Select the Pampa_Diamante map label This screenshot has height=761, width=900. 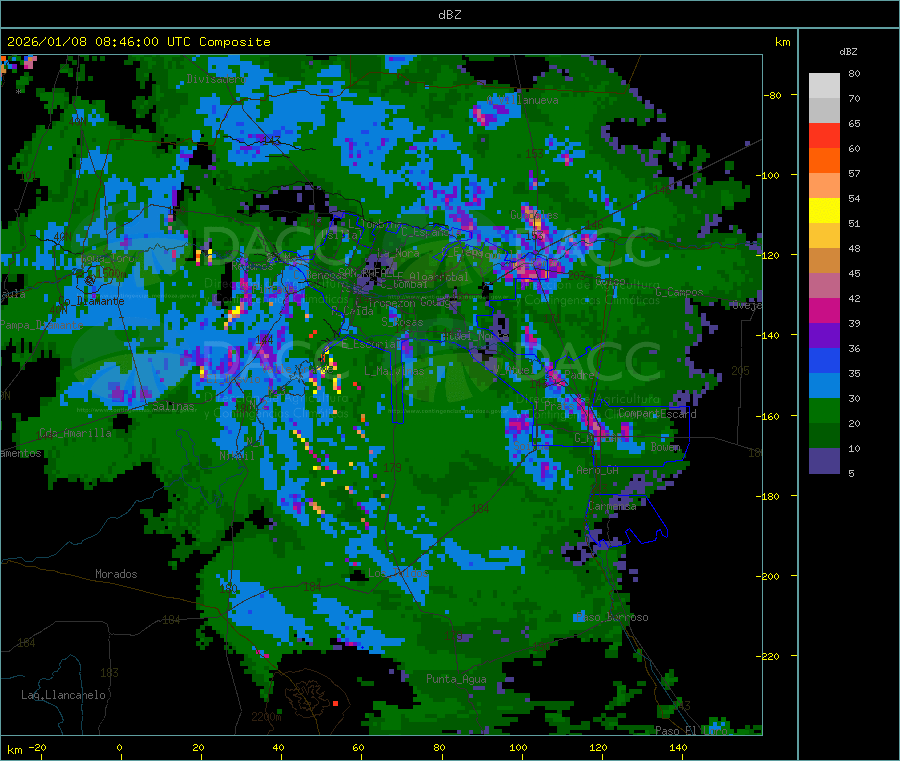[x=41, y=325]
